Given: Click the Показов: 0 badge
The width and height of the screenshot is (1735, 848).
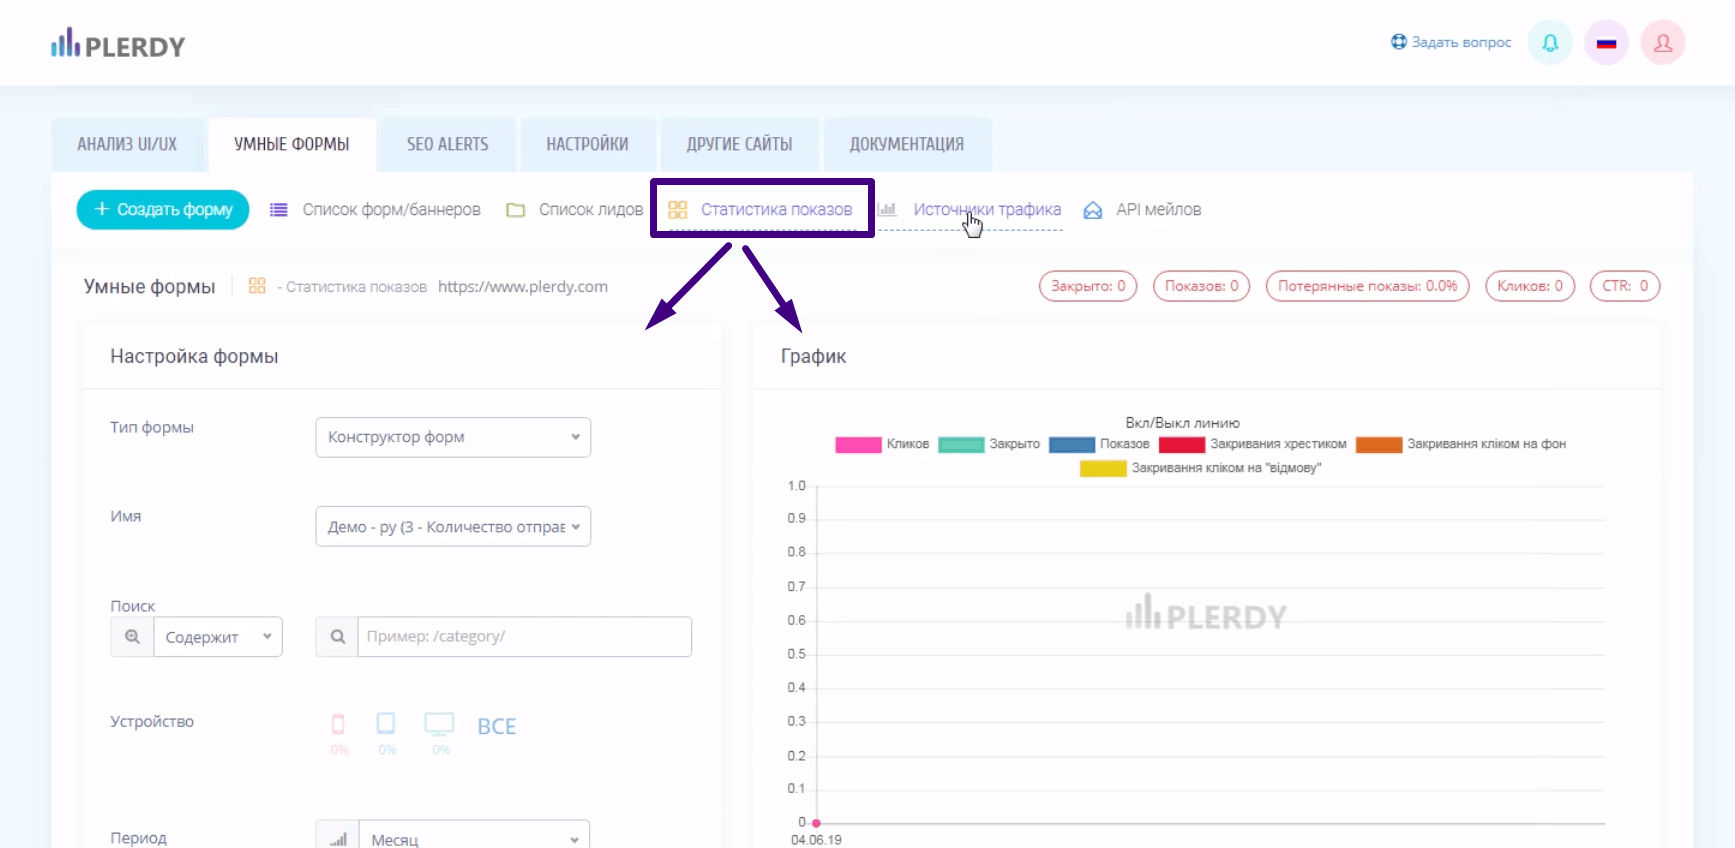Looking at the screenshot, I should (x=1201, y=286).
